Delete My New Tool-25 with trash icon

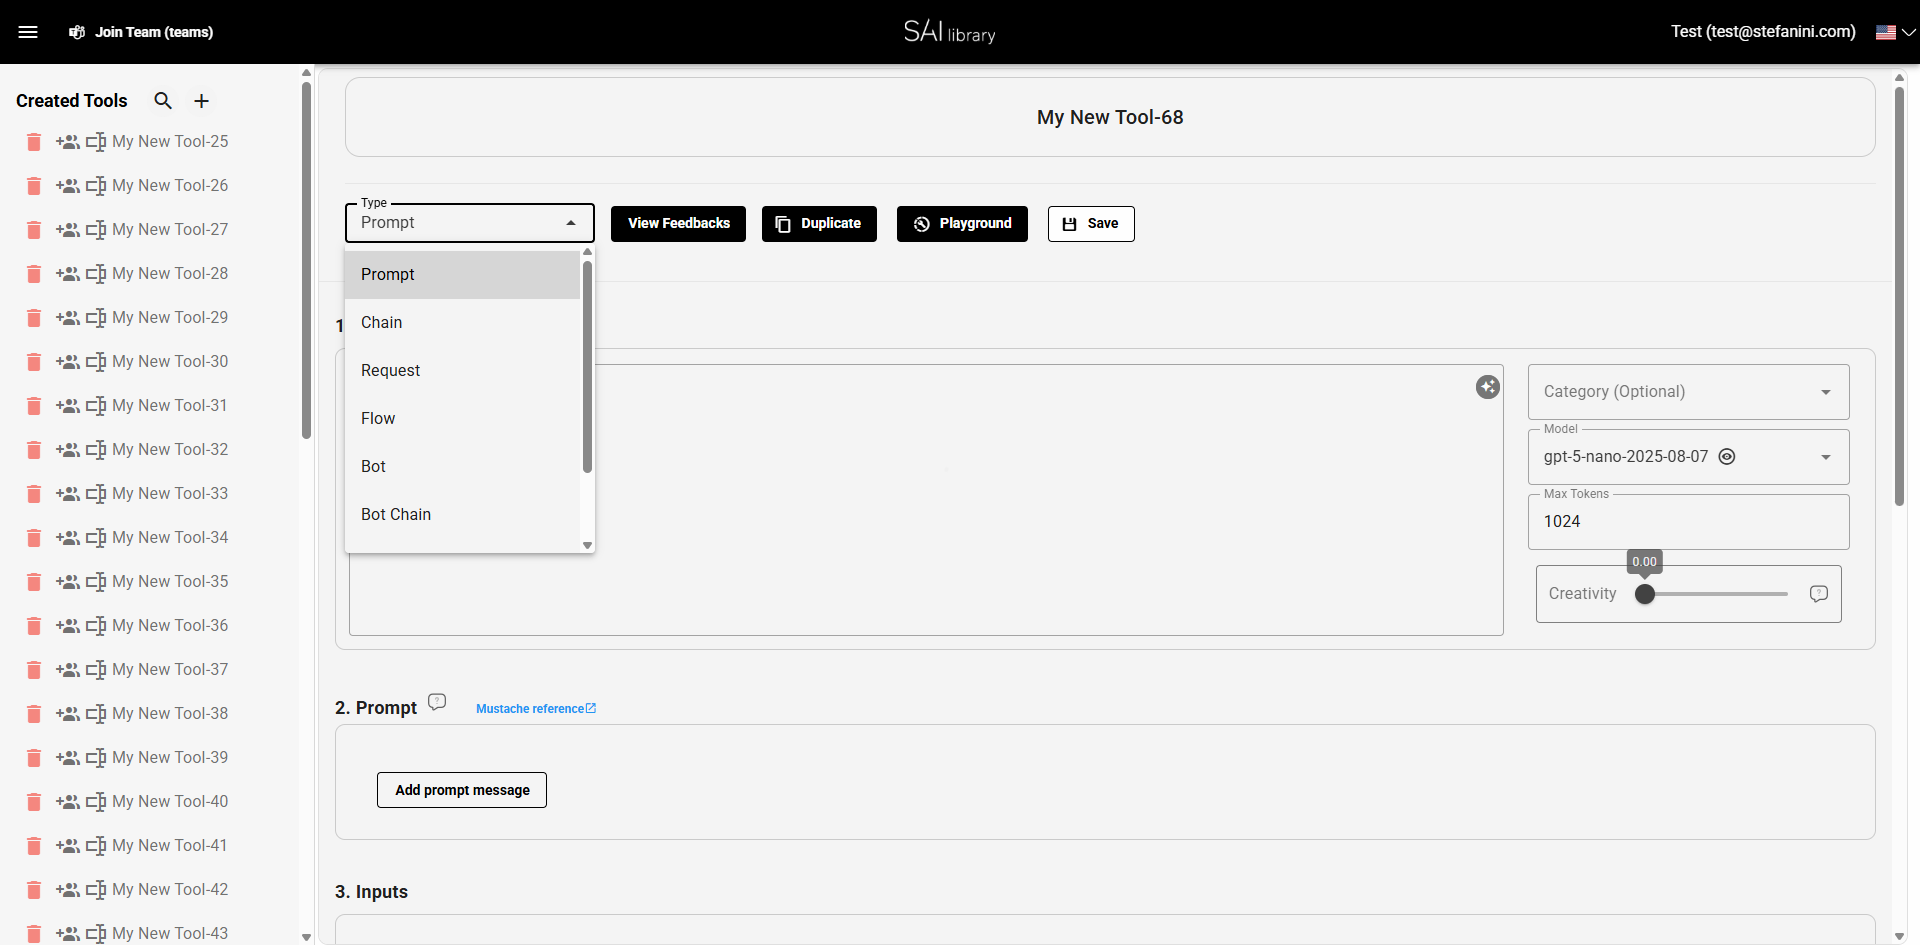(x=33, y=142)
